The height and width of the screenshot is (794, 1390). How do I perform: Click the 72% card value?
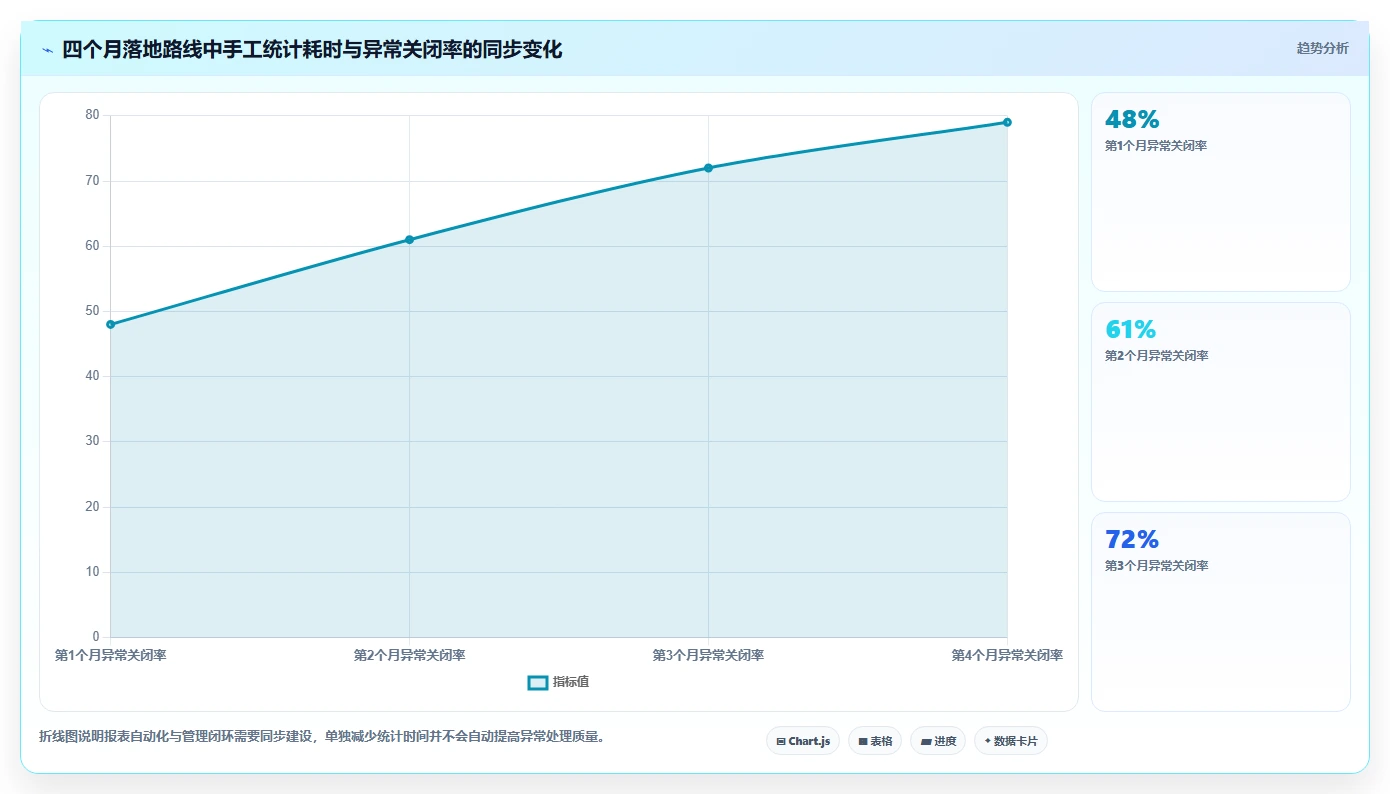coord(1132,540)
